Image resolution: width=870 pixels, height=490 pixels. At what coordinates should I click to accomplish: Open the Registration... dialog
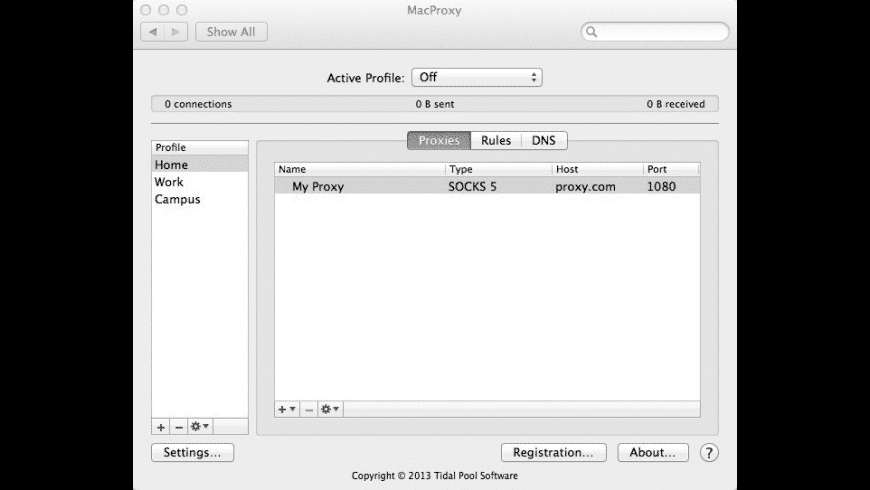coord(554,453)
